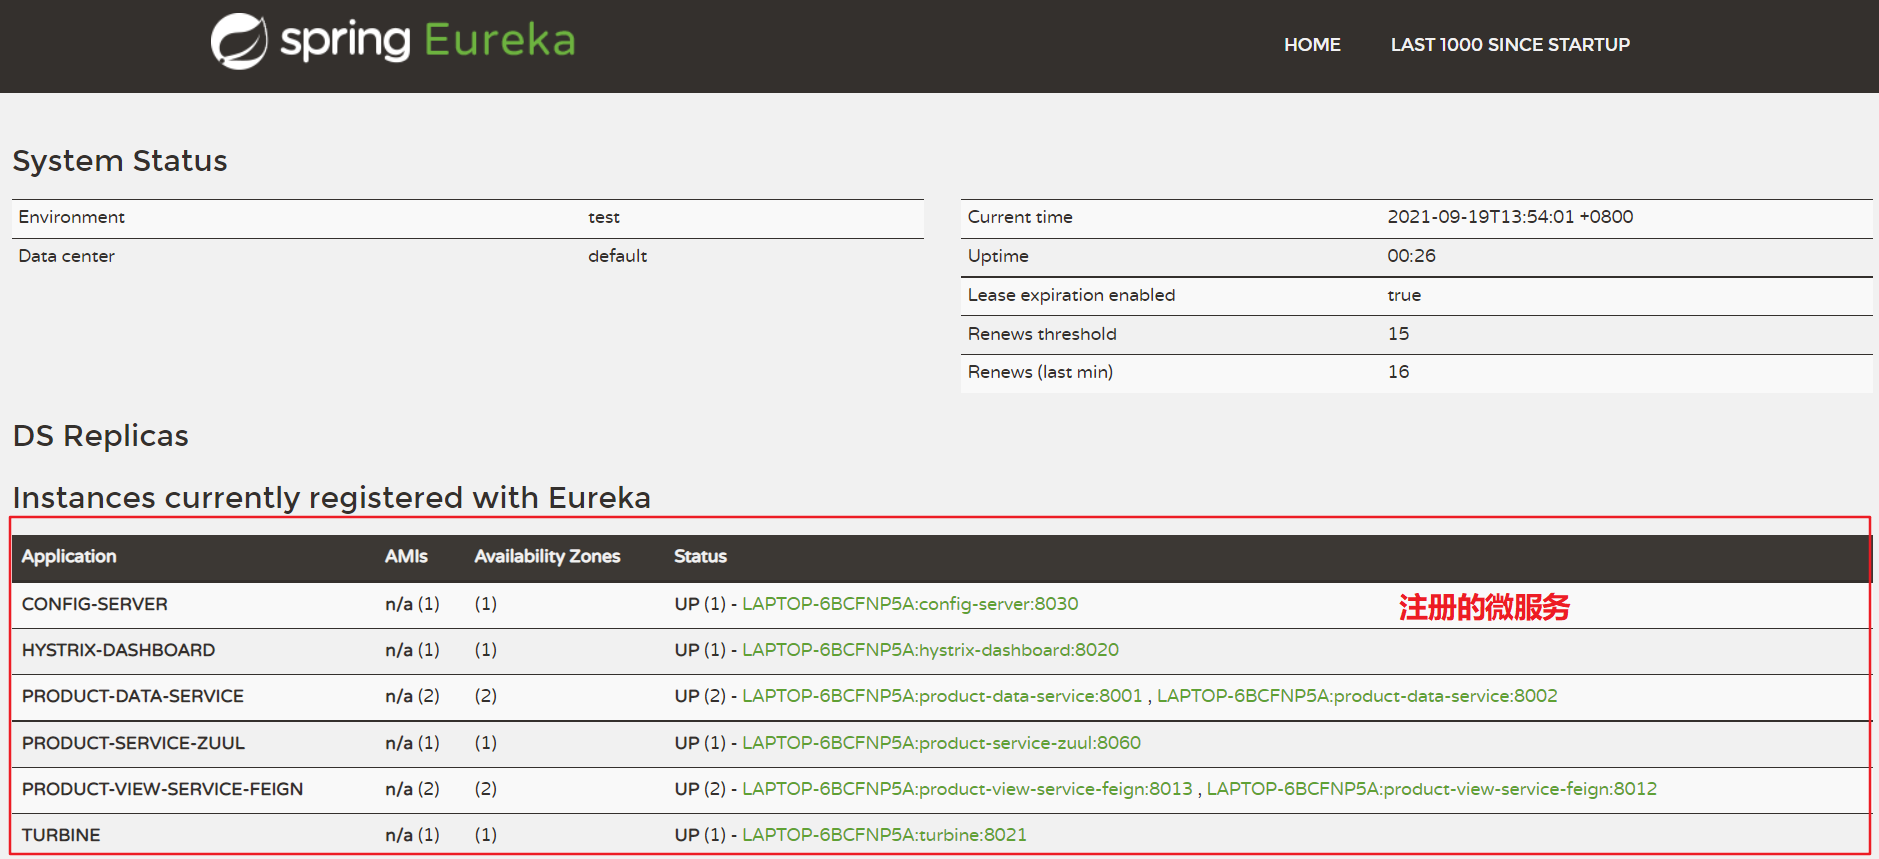Click the Renews threshold label
Image resolution: width=1879 pixels, height=859 pixels.
1042,334
